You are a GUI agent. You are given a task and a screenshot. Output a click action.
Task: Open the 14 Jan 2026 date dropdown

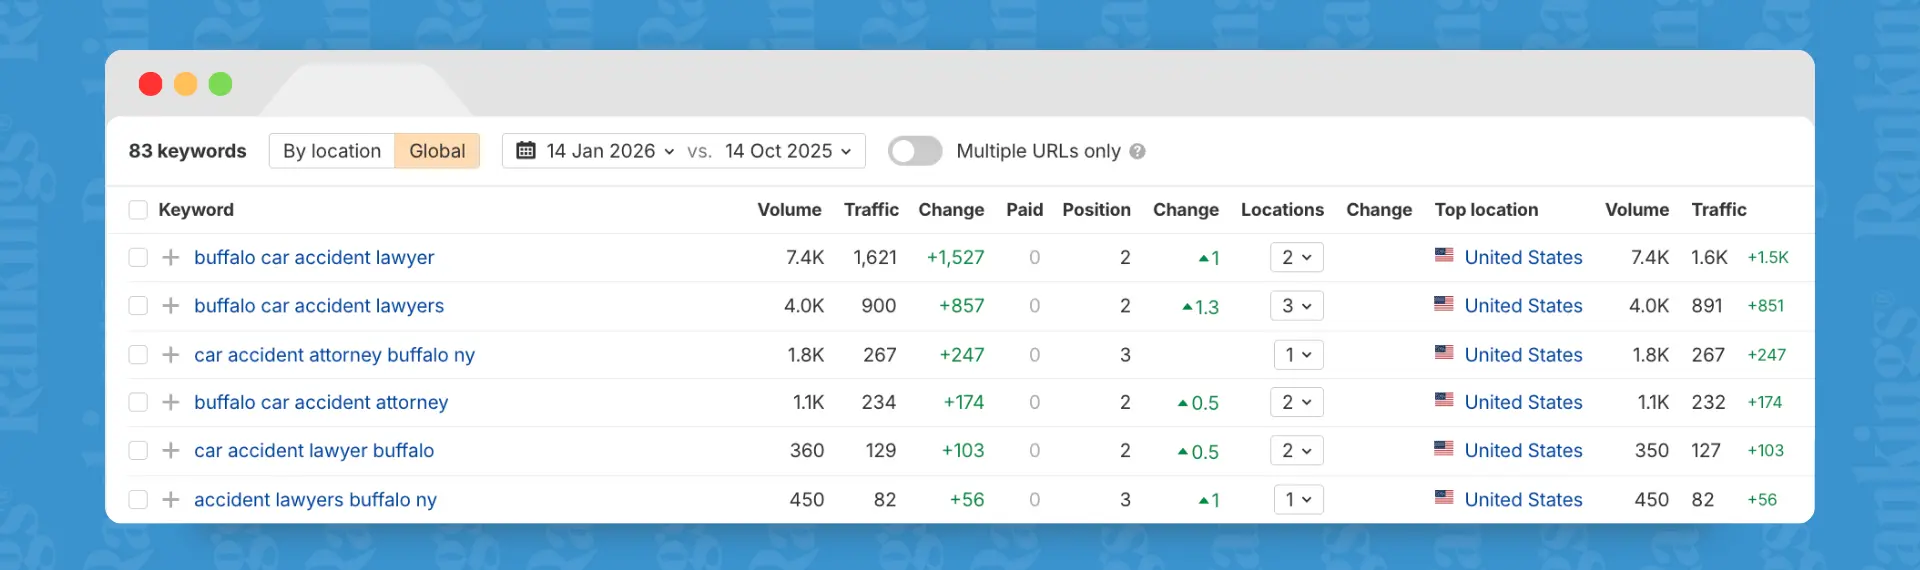coord(610,151)
